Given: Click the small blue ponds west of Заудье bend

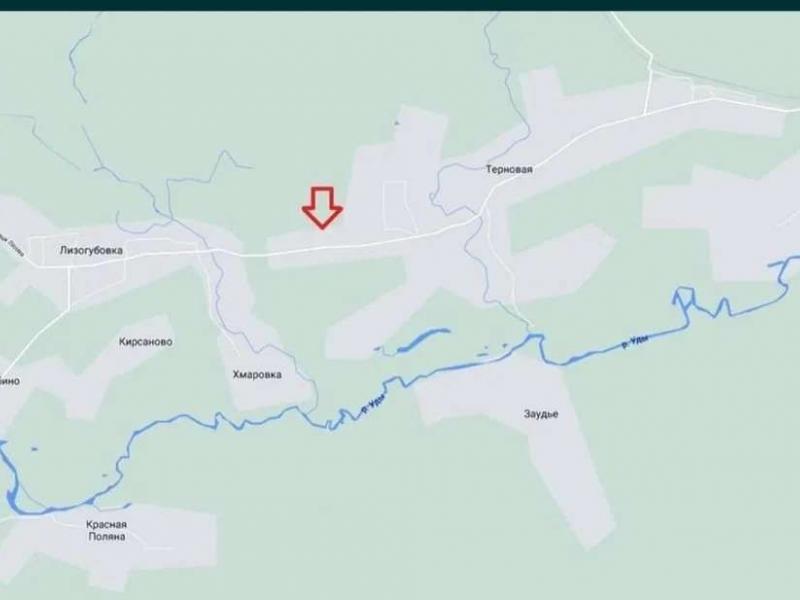Looking at the screenshot, I should (491, 349).
